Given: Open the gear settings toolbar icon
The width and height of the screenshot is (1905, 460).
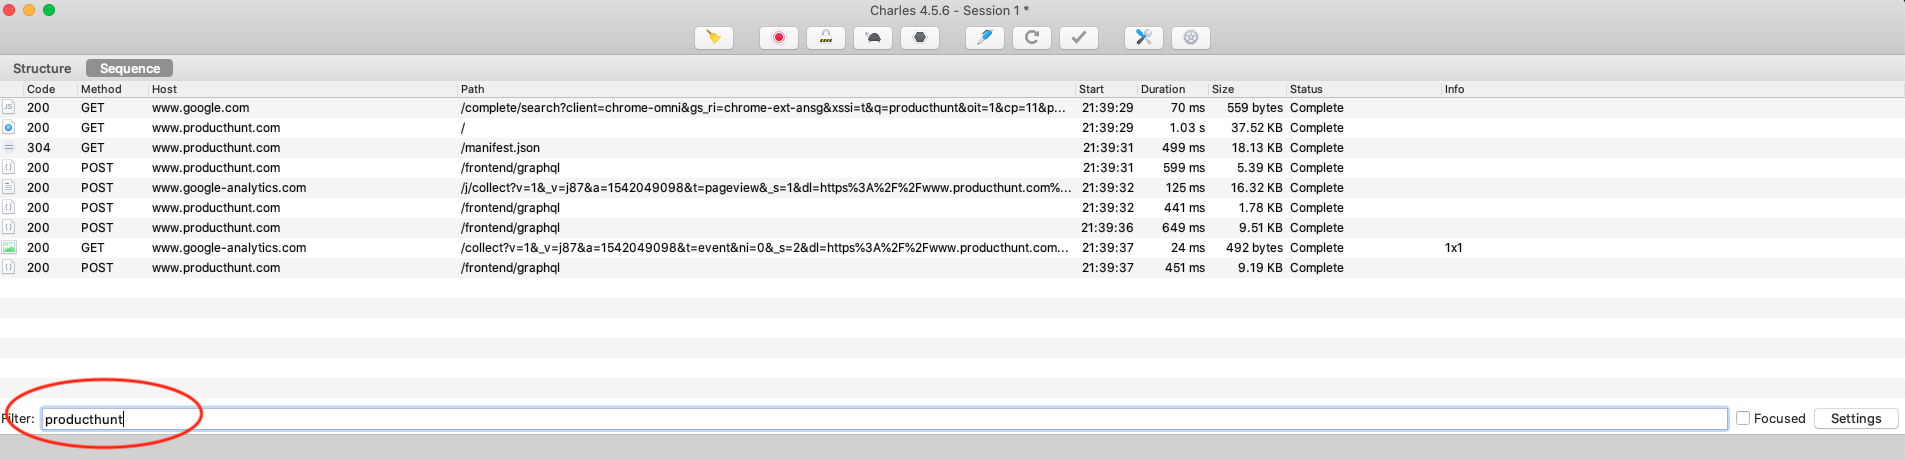Looking at the screenshot, I should coord(1190,38).
